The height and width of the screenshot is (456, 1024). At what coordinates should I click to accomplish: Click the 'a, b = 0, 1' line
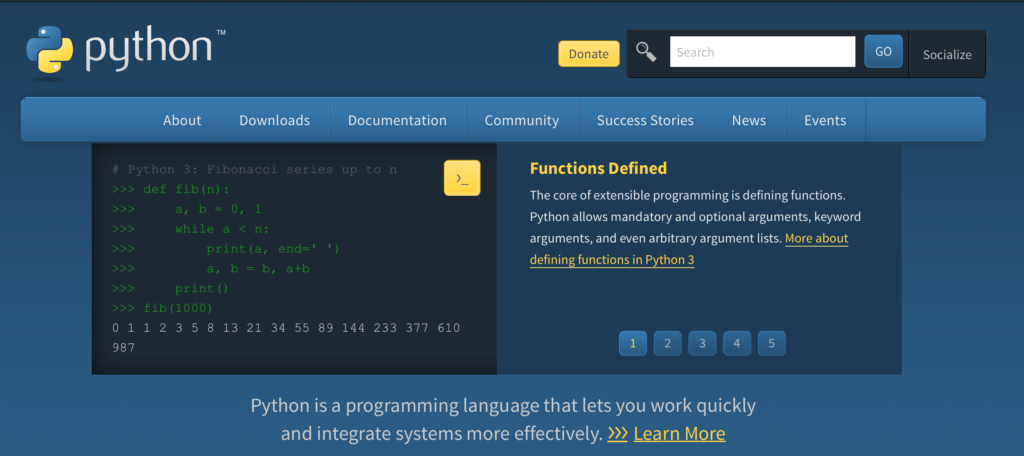tap(186, 209)
